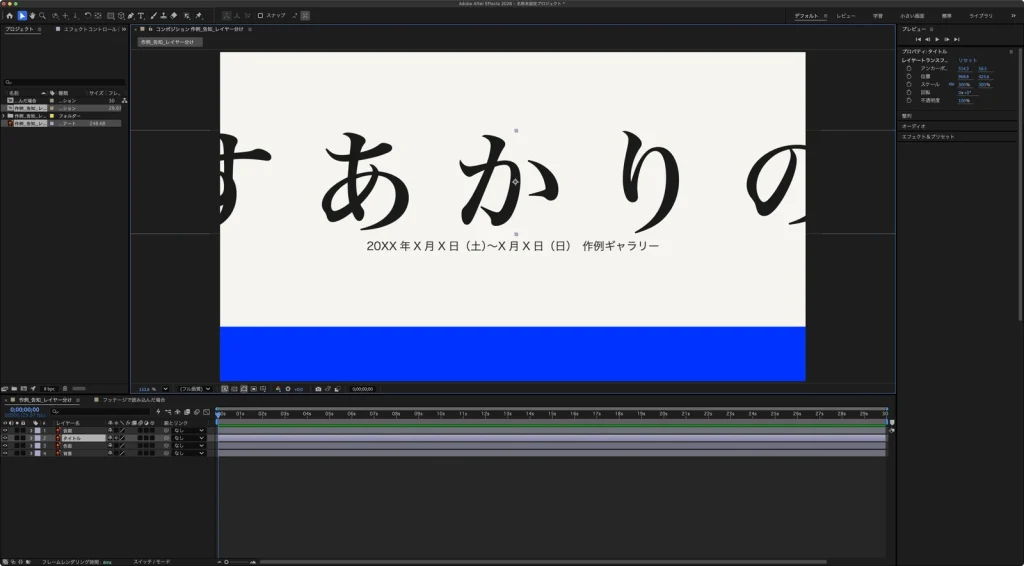Click the Home icon in the toolbar
The height and width of the screenshot is (566, 1024).
point(9,16)
